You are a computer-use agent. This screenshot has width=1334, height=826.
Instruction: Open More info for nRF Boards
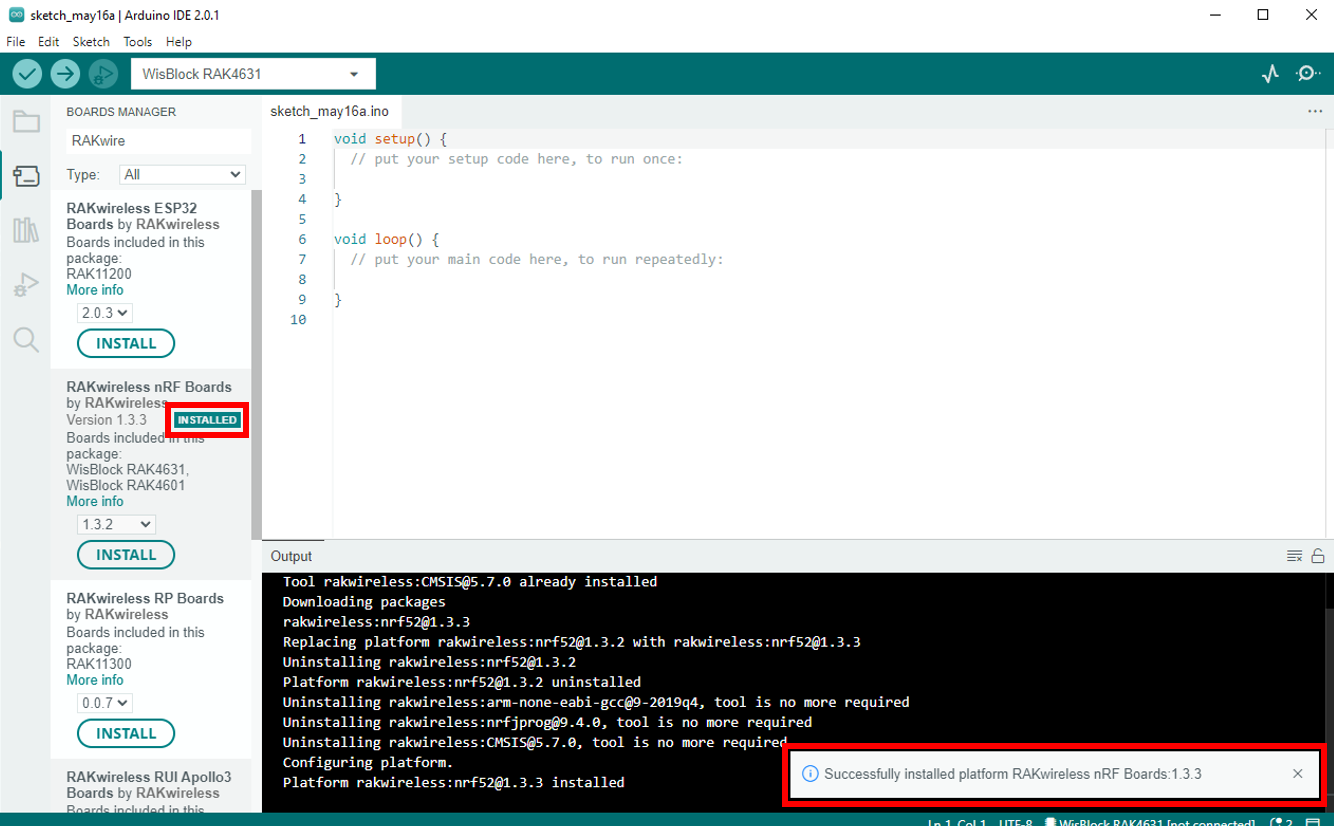pyautogui.click(x=95, y=501)
